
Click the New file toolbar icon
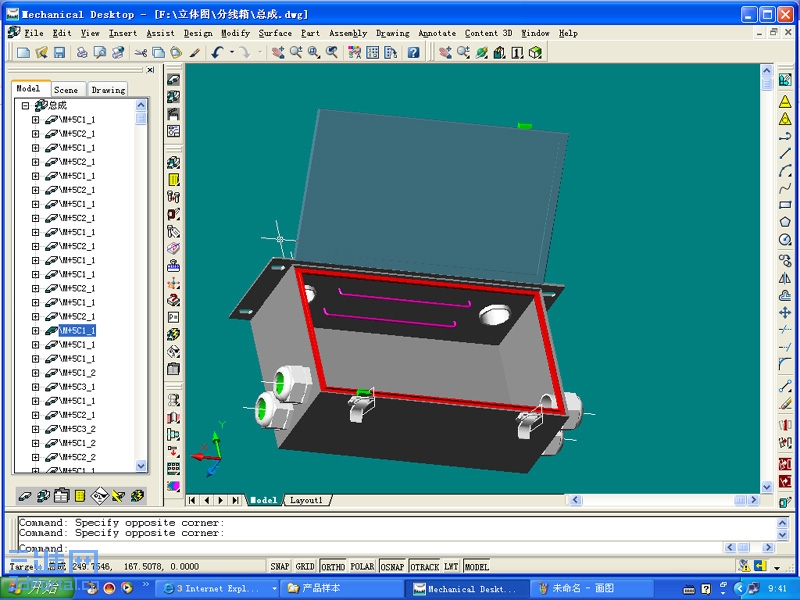23,52
